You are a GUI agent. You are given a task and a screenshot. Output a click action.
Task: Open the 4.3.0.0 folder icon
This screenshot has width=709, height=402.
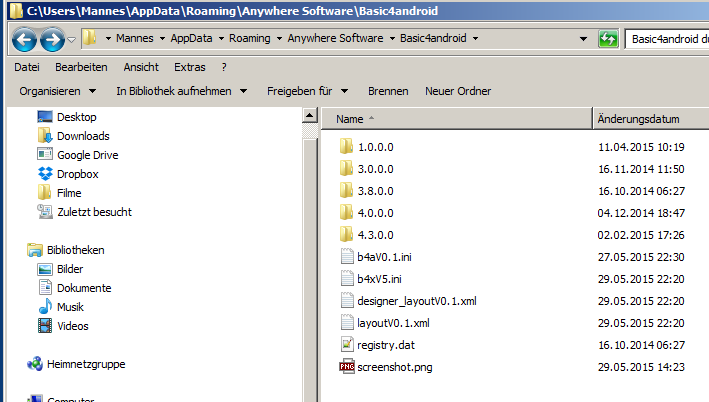click(346, 235)
